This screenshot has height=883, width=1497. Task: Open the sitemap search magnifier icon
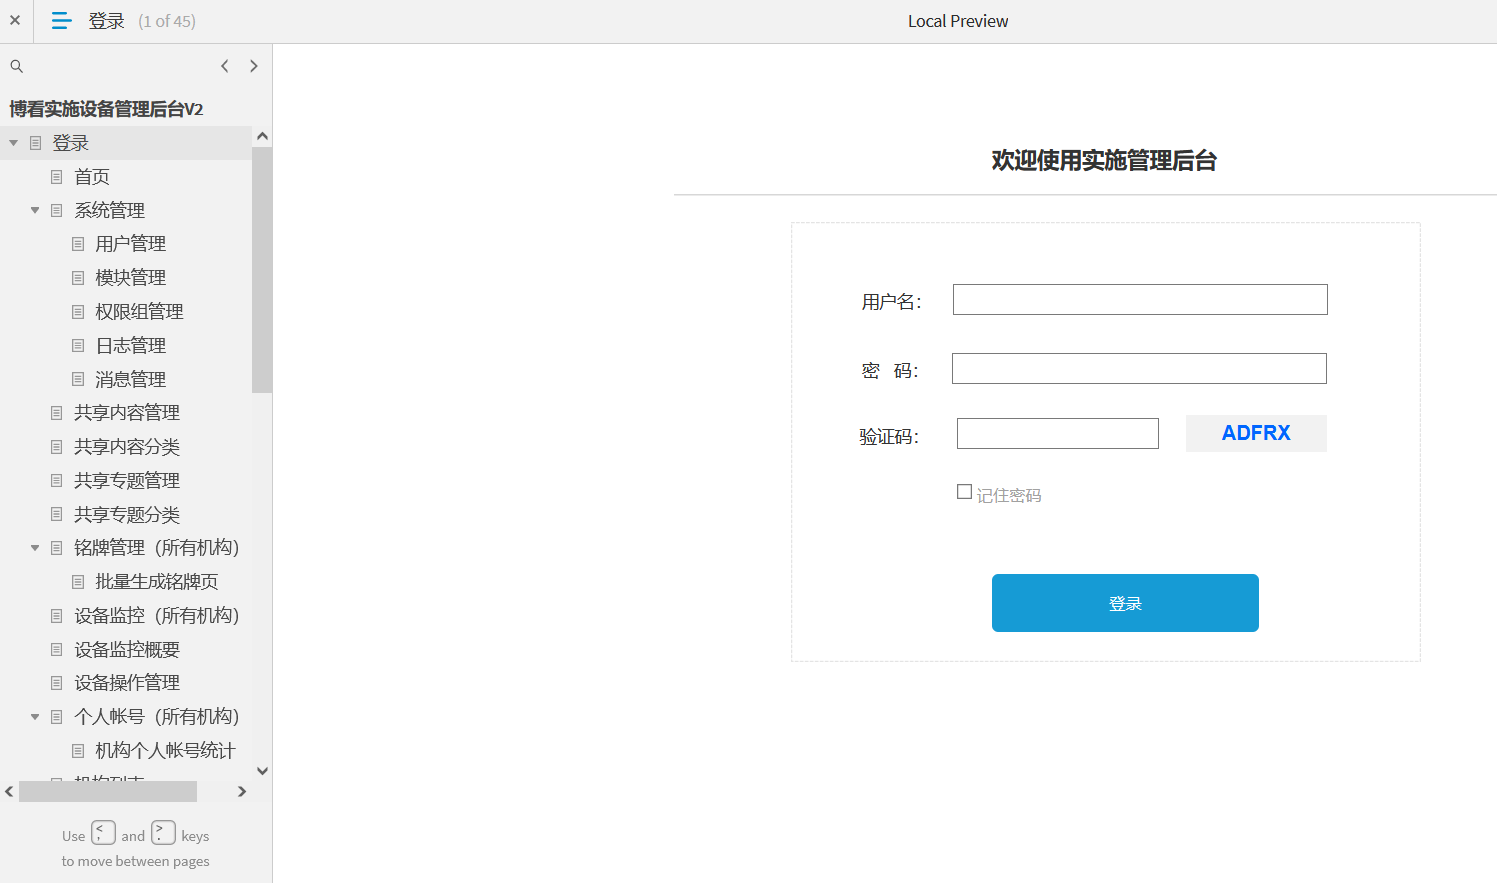click(x=16, y=66)
